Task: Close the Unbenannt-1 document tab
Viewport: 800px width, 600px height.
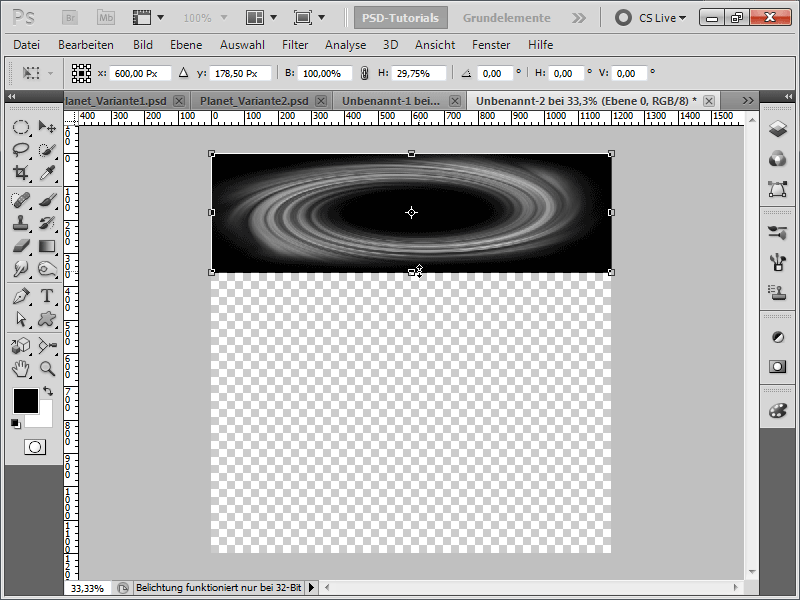Action: (455, 101)
